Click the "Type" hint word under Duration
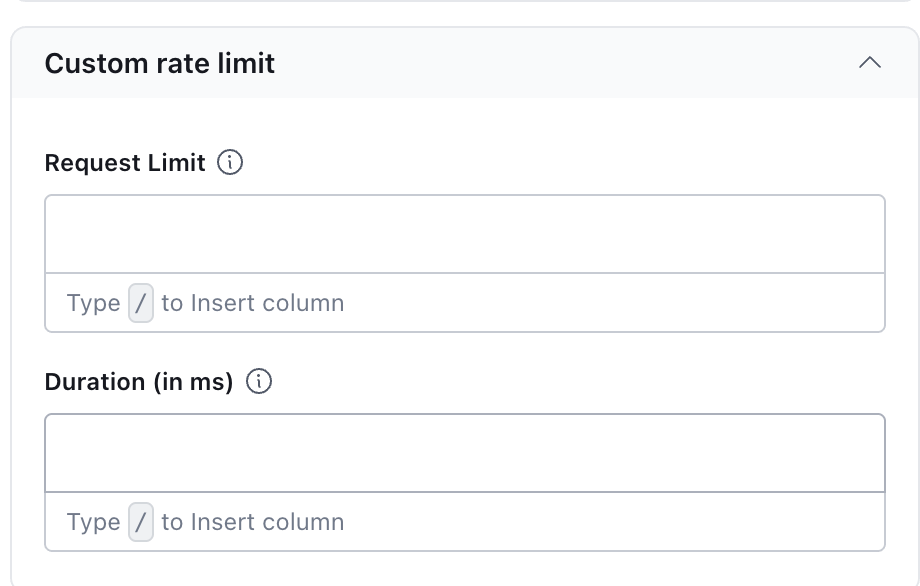The width and height of the screenshot is (920, 586). coord(93,522)
